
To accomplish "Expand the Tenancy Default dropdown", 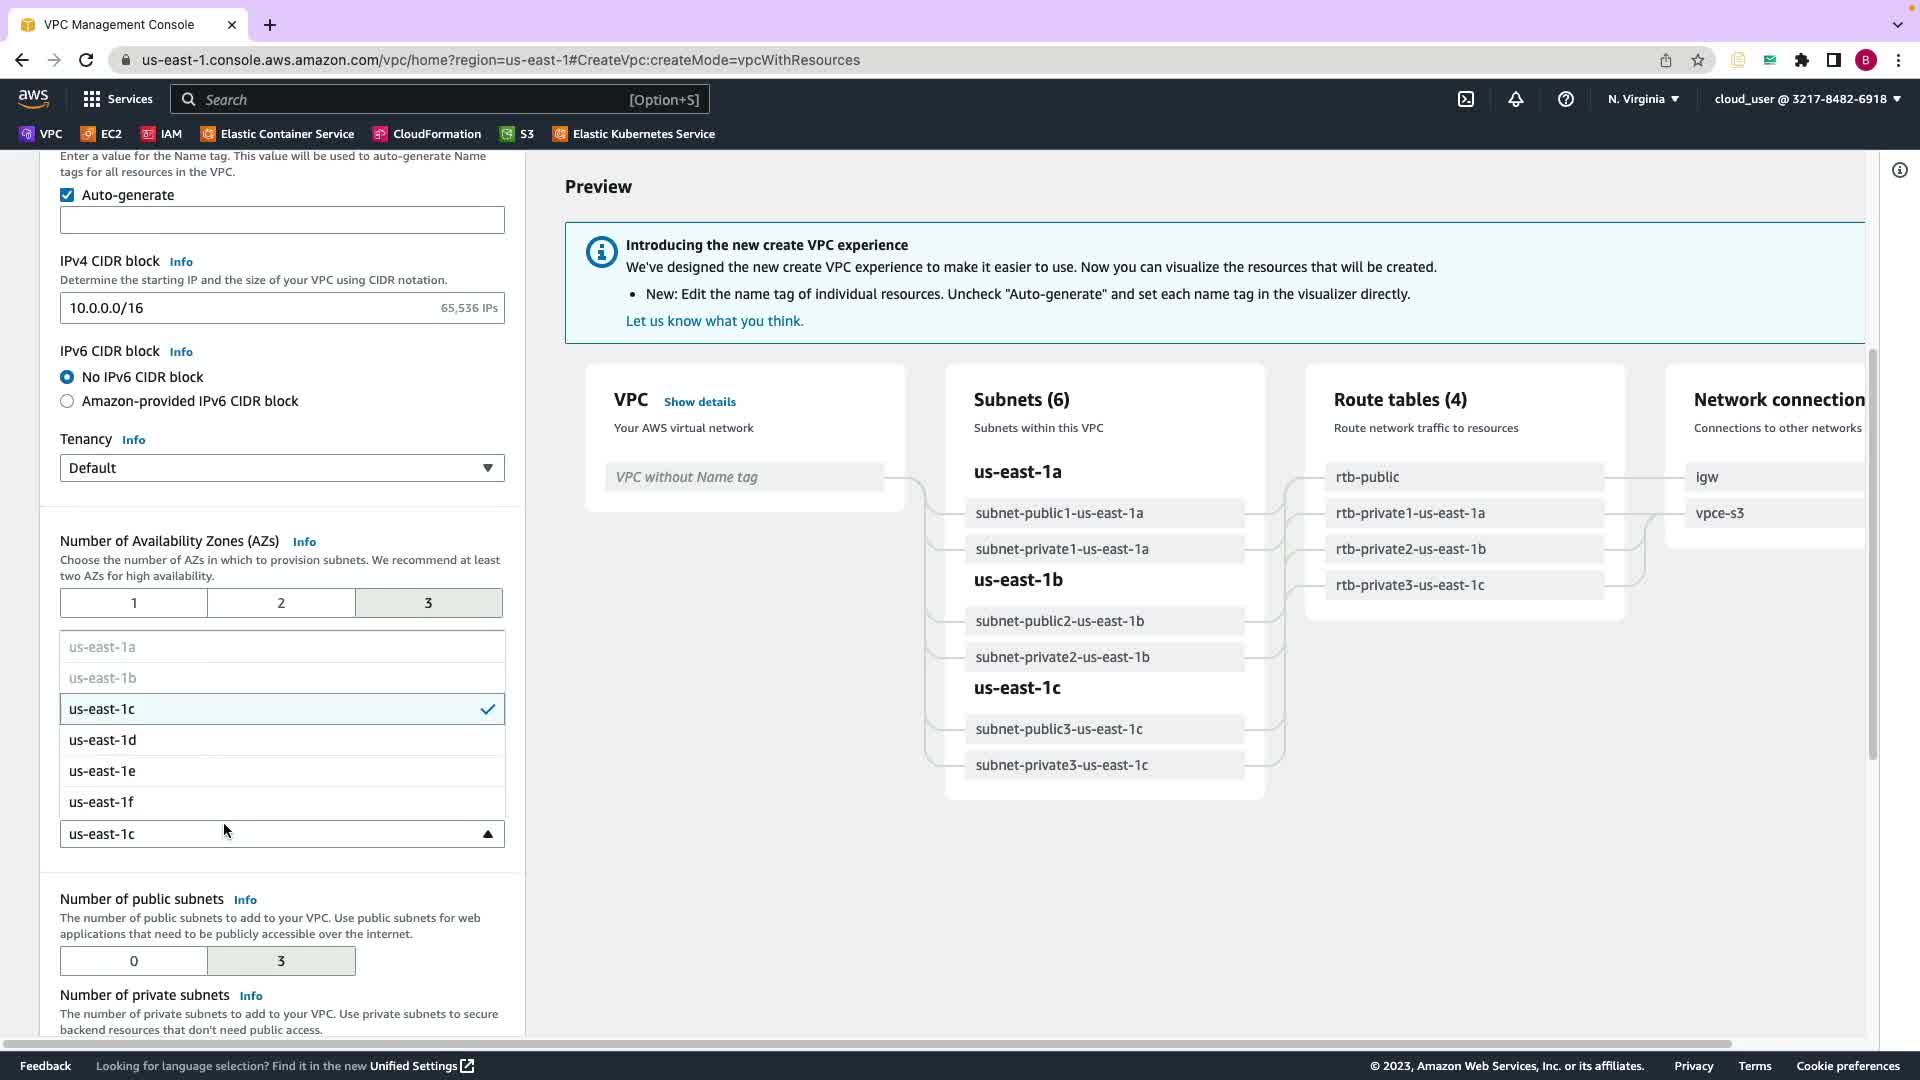I will 282,468.
